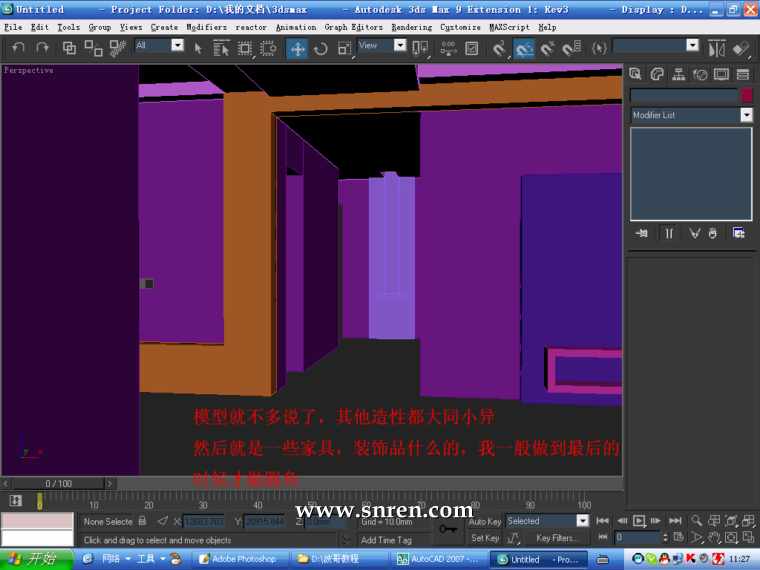Activate the Select and Move tool
Screen dimensions: 760x570
[x=297, y=48]
